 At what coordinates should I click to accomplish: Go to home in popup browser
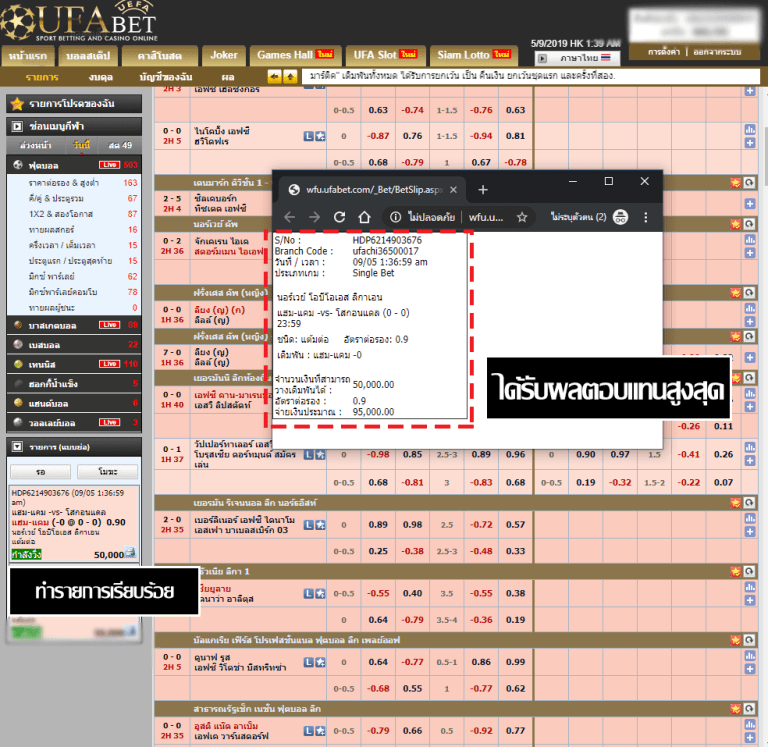pyautogui.click(x=364, y=217)
